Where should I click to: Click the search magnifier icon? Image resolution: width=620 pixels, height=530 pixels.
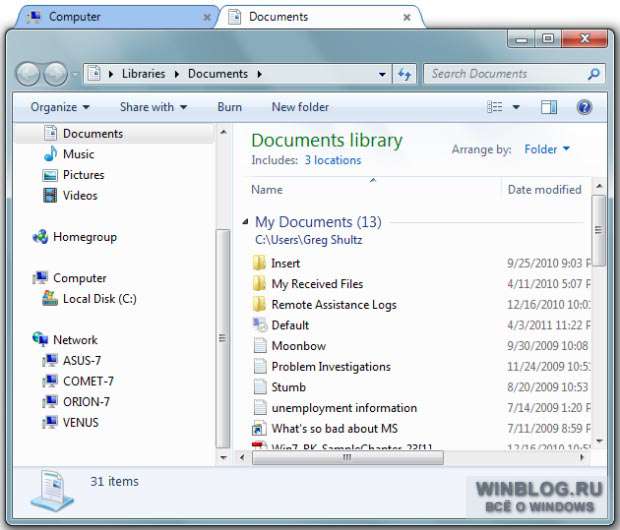[594, 74]
